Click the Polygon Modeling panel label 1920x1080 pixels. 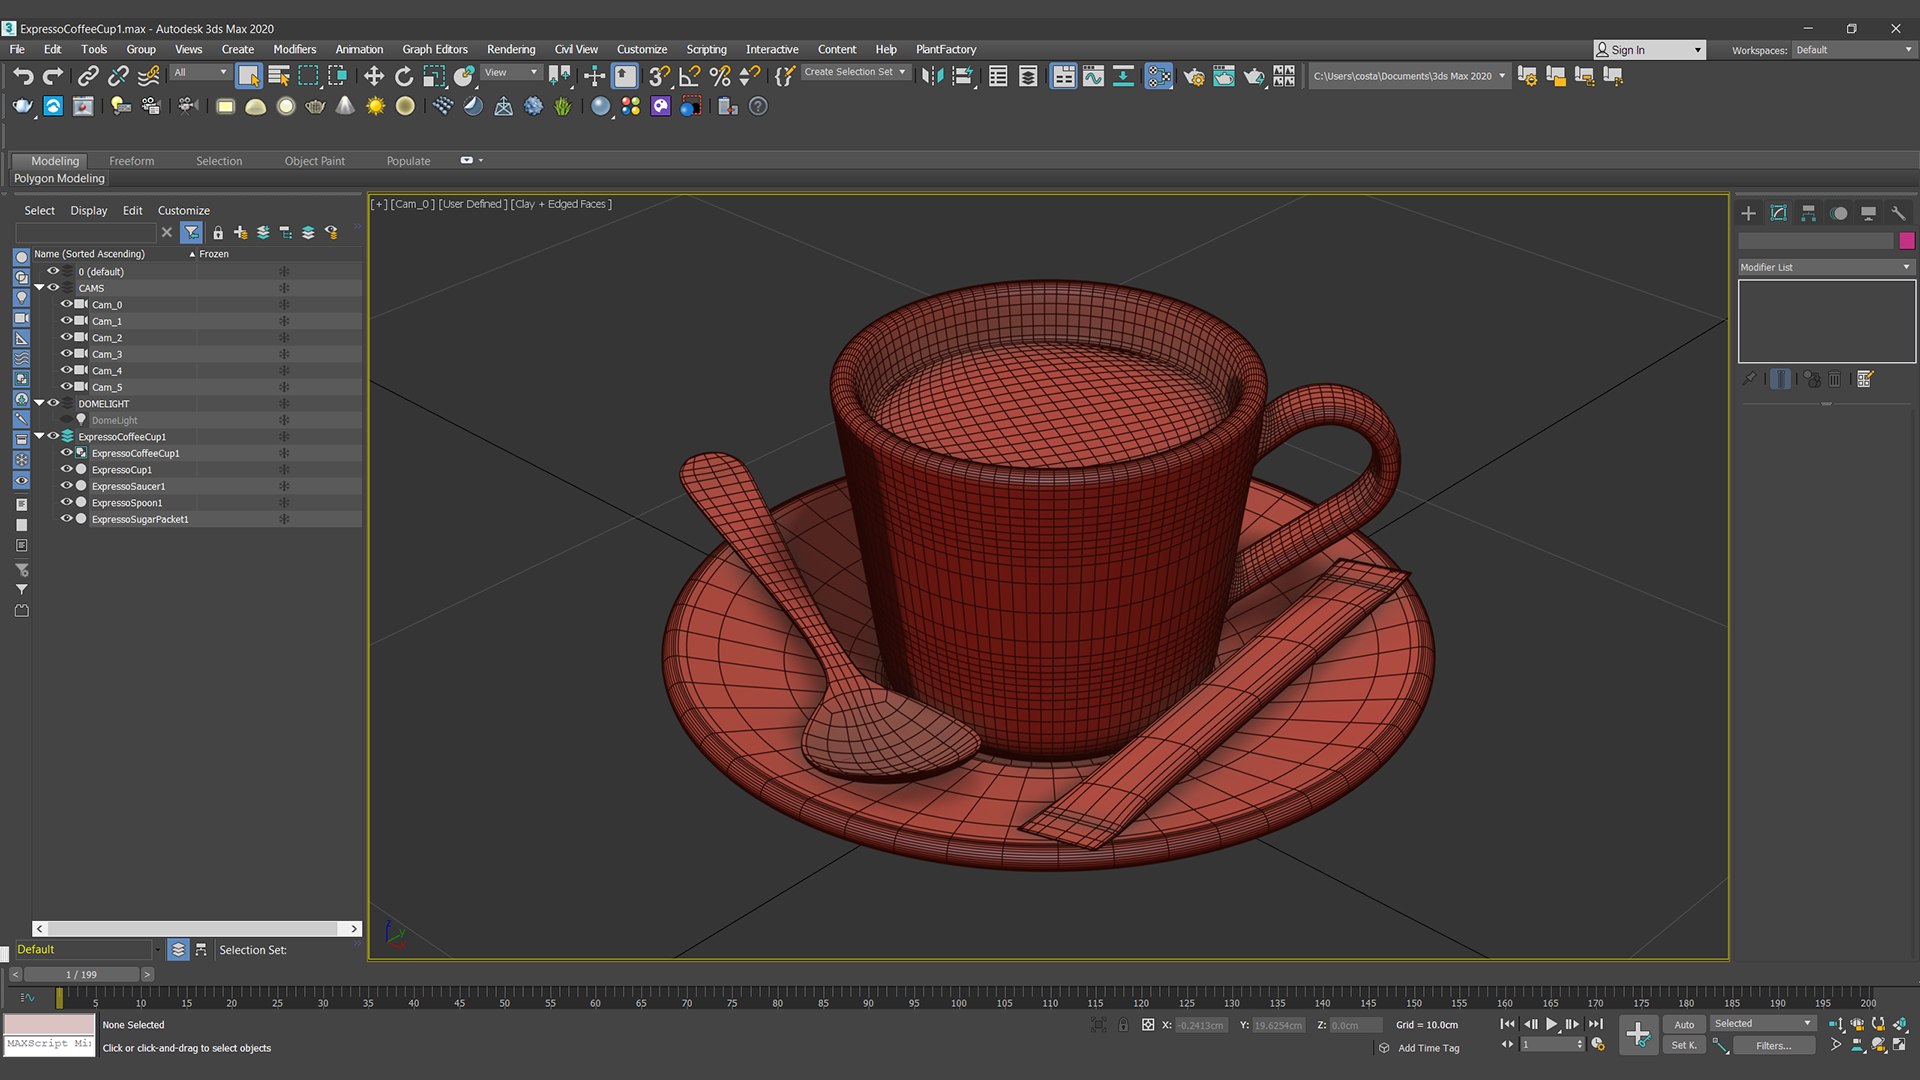tap(59, 178)
